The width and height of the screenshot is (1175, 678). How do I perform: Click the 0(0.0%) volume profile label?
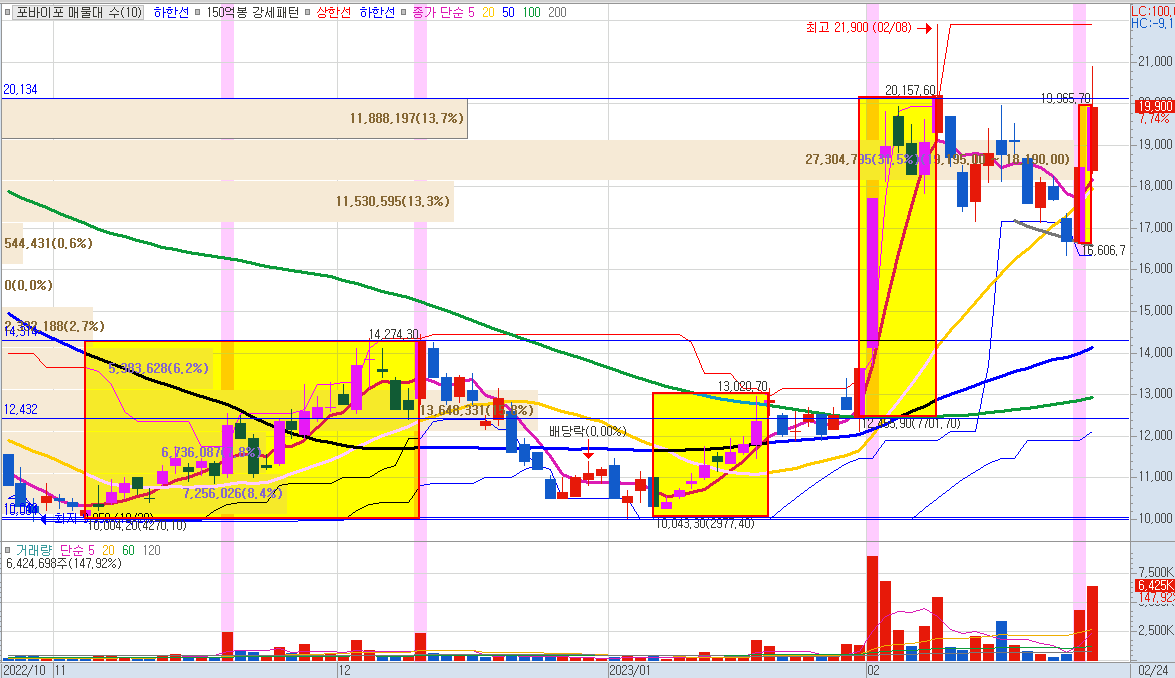pos(28,285)
